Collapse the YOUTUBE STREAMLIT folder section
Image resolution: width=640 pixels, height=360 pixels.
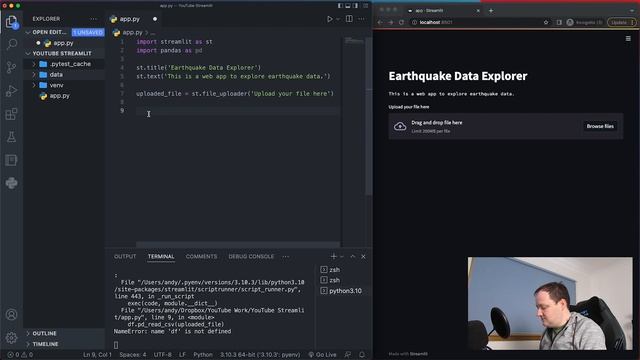point(61,53)
